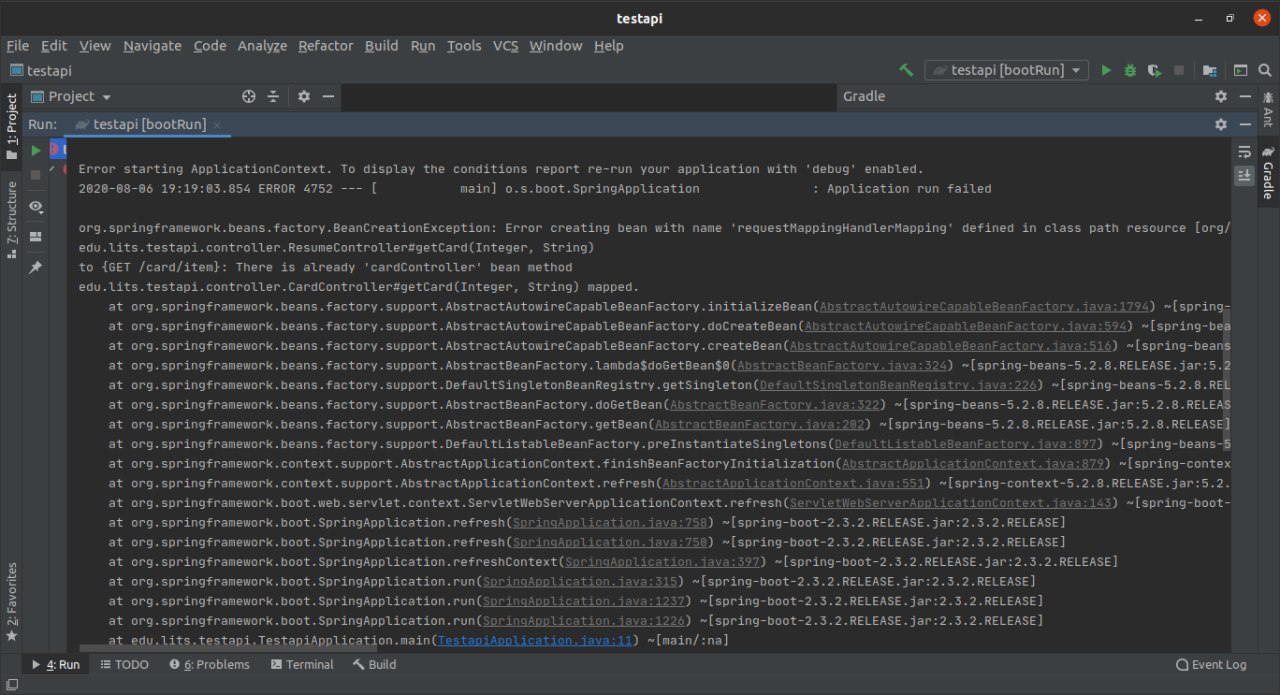Toggle the 2: Favorites side tool window

point(12,601)
